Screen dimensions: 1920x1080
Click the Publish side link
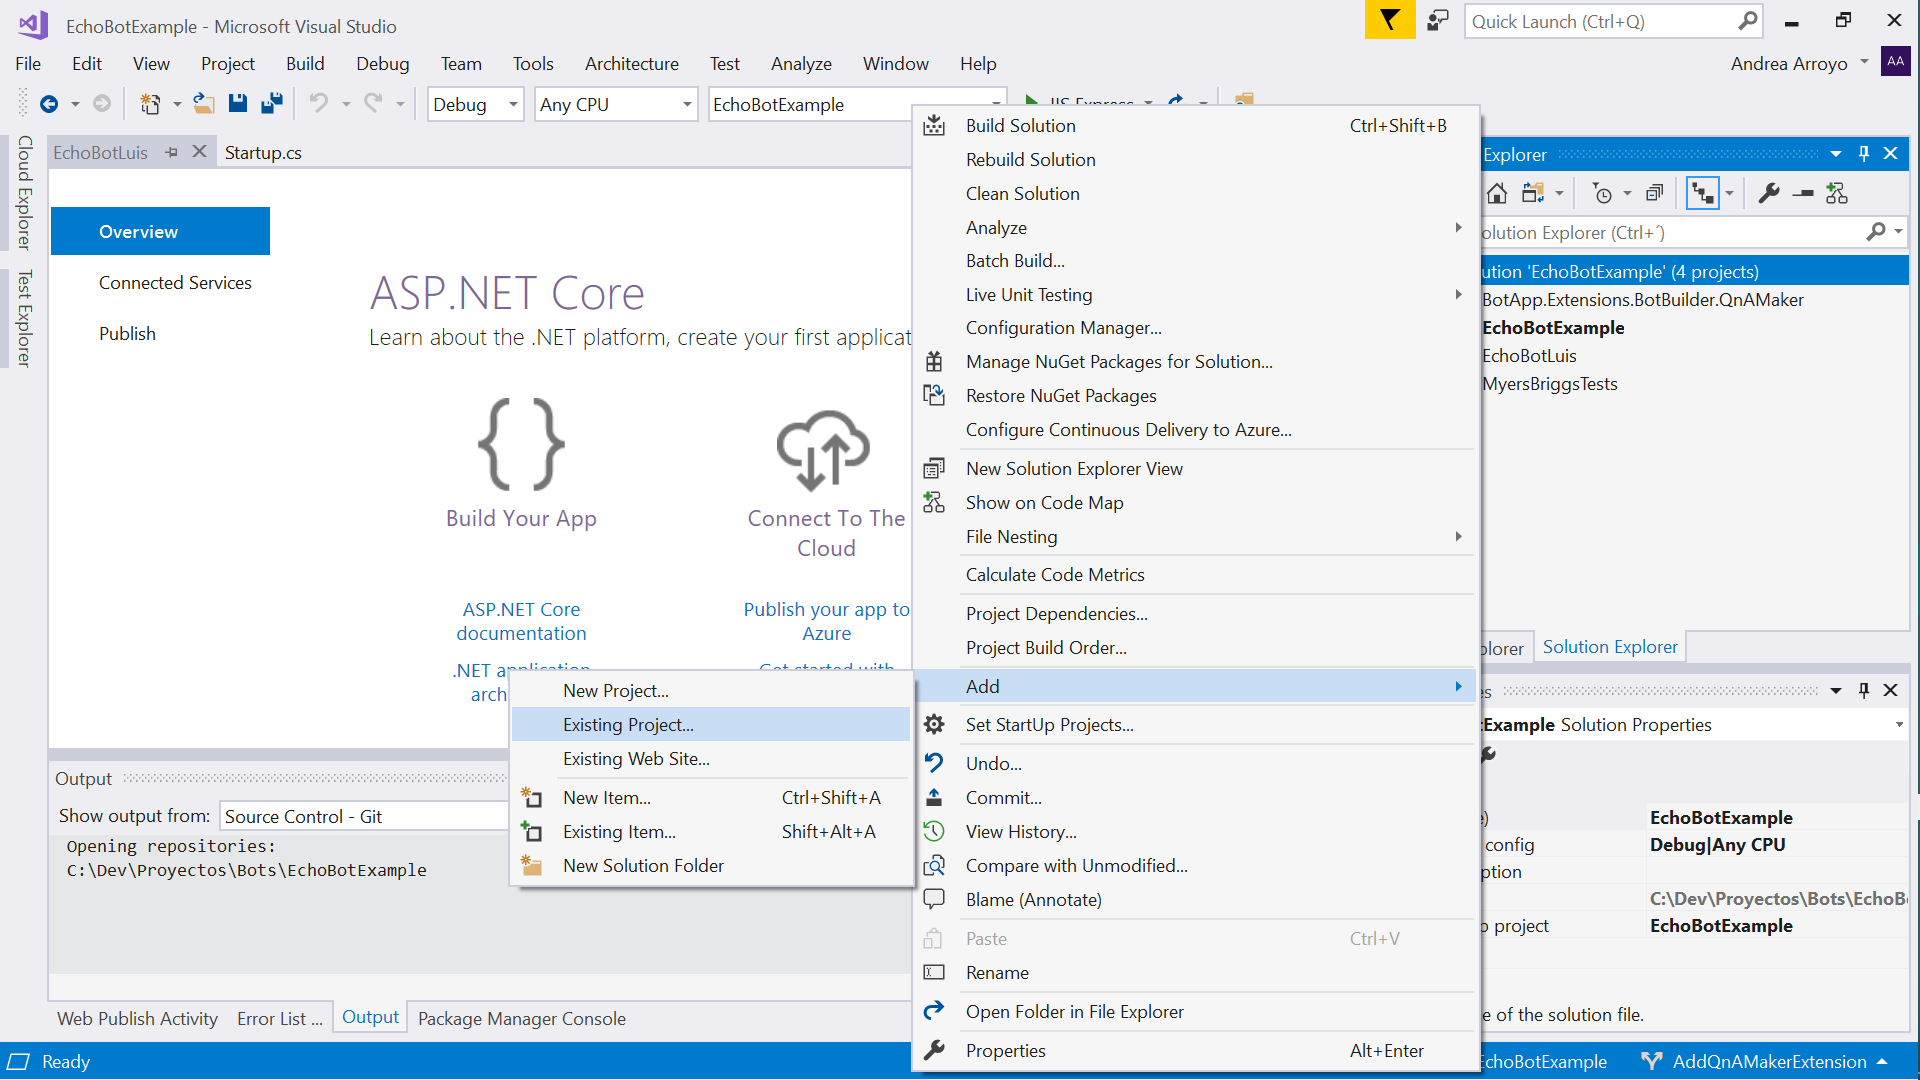[127, 334]
